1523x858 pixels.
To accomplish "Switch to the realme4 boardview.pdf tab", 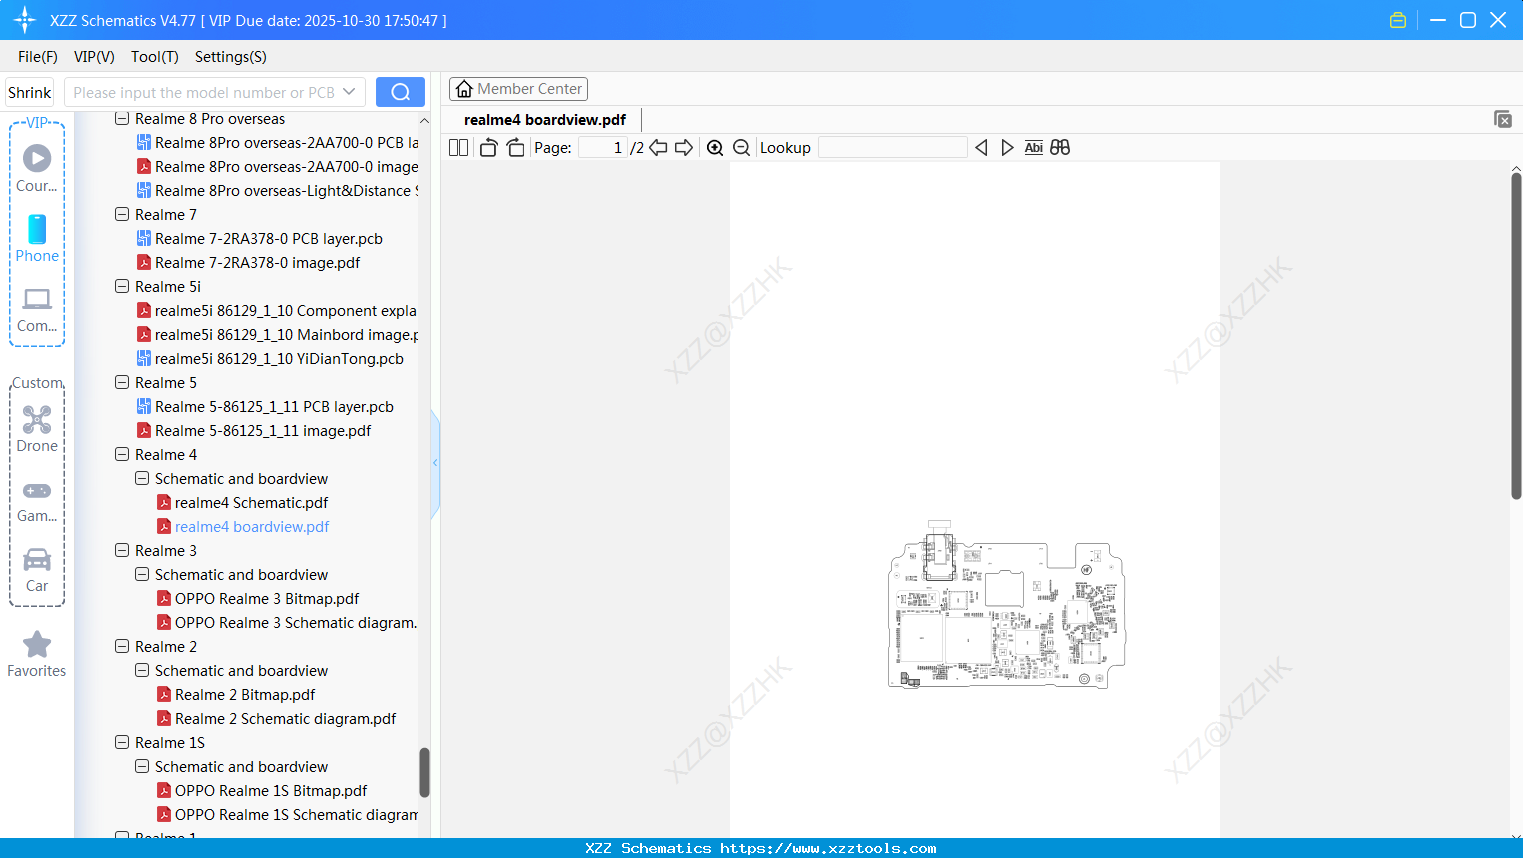I will click(544, 119).
